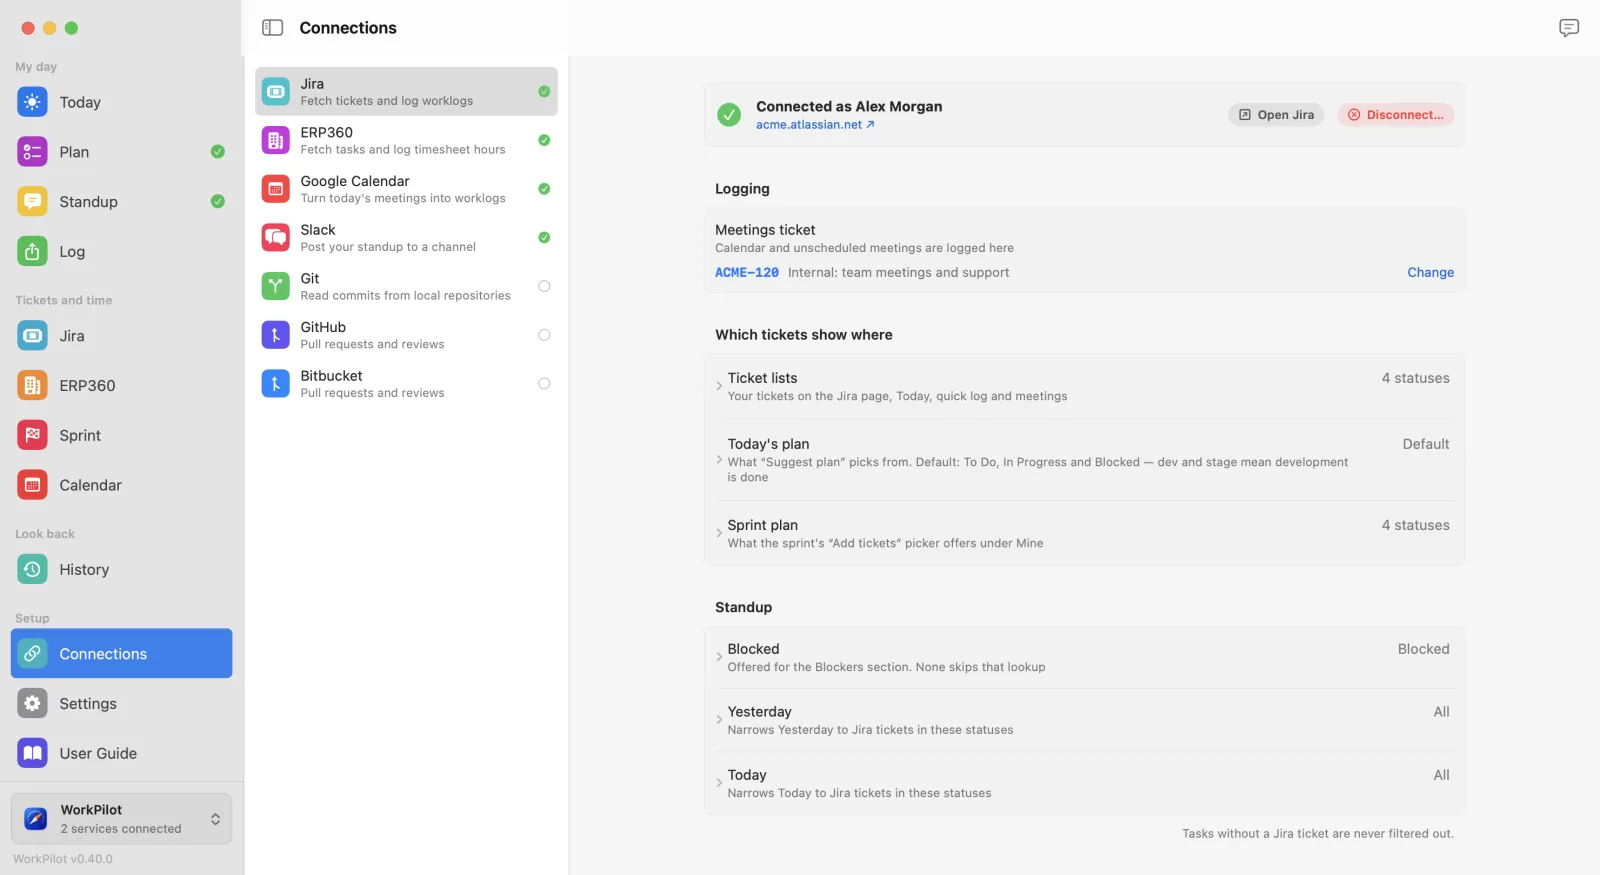Select the Bitbucket connection row

(406, 384)
